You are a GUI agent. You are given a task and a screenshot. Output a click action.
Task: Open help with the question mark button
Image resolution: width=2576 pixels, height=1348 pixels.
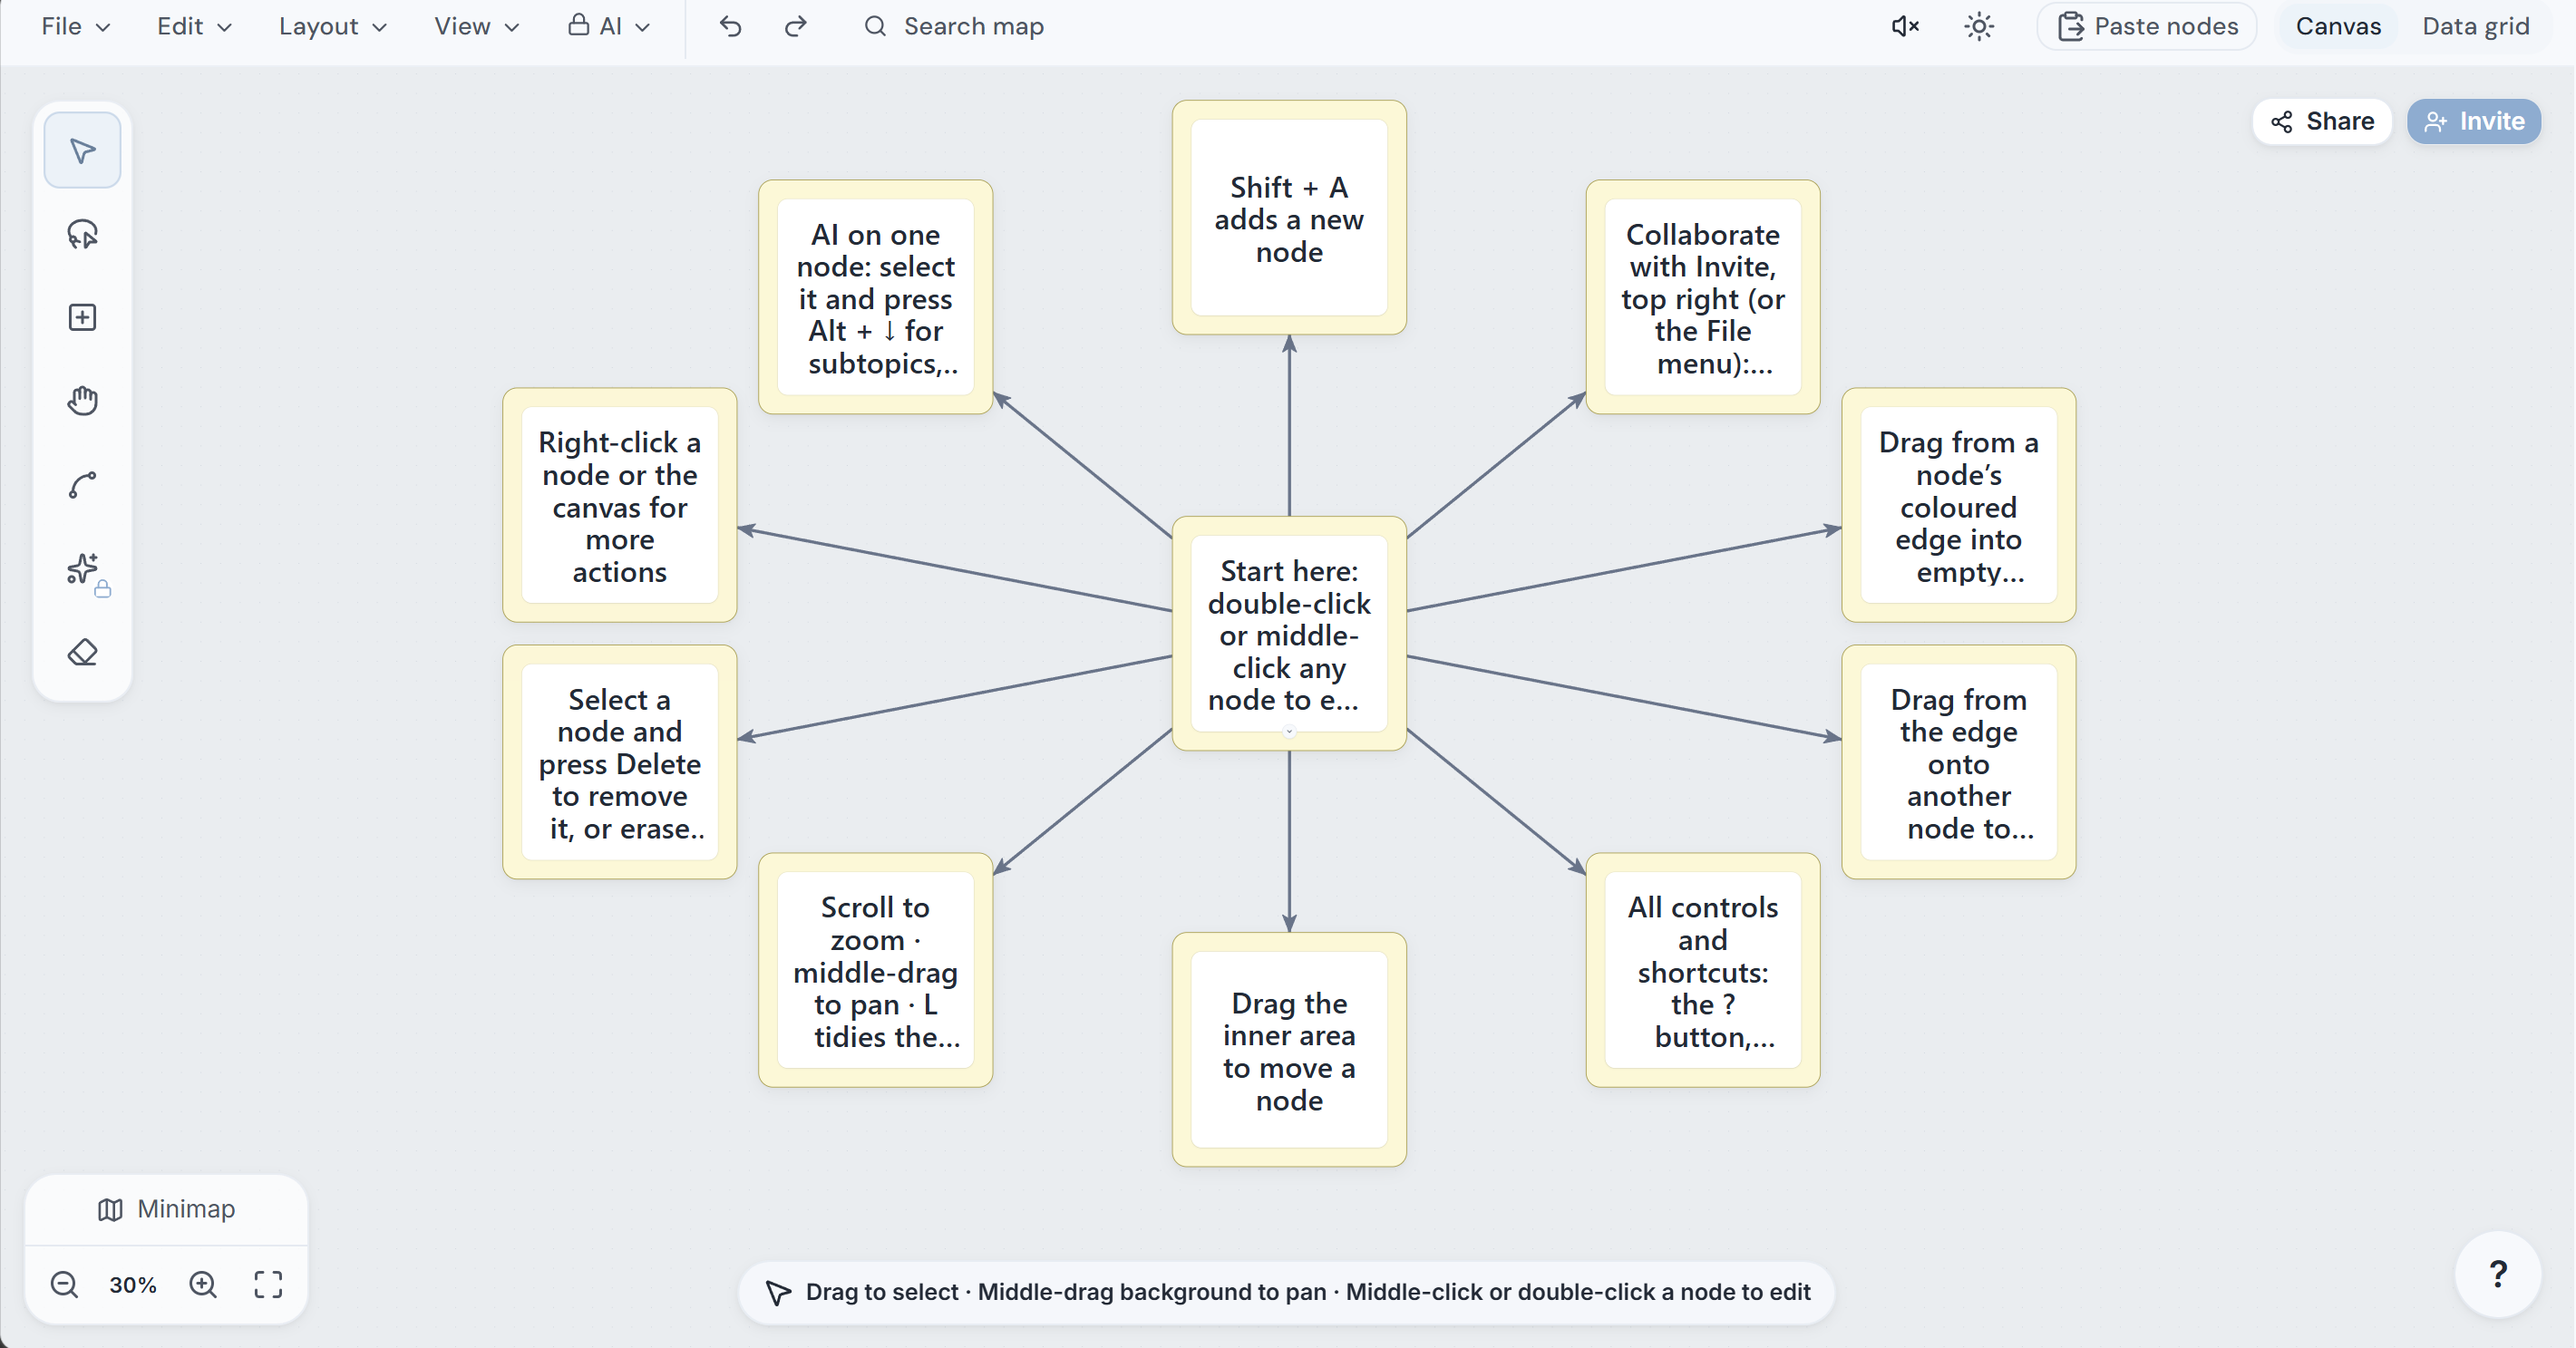(2497, 1274)
